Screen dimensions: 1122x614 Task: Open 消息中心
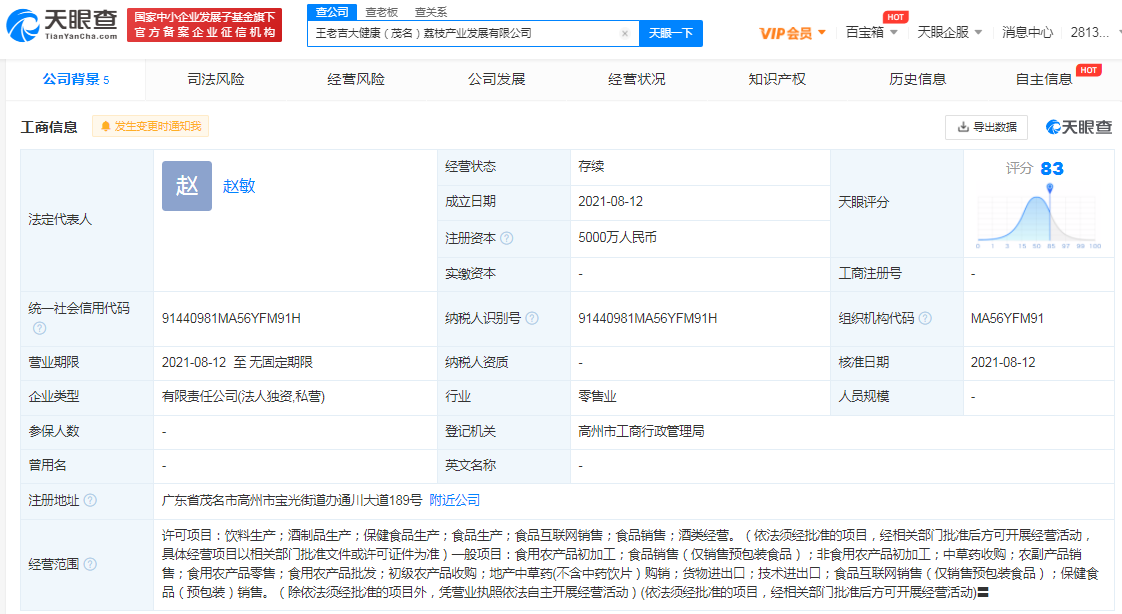click(x=1027, y=33)
